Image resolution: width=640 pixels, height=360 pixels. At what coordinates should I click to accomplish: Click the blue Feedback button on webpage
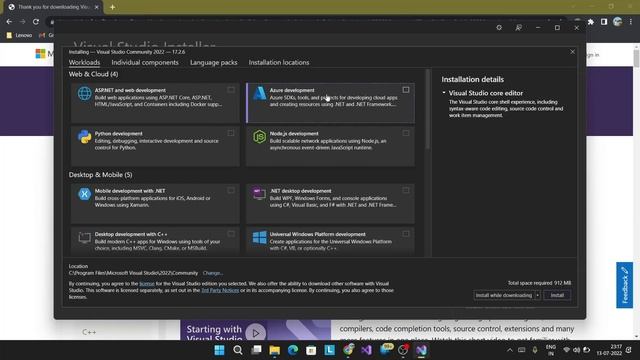[624, 285]
